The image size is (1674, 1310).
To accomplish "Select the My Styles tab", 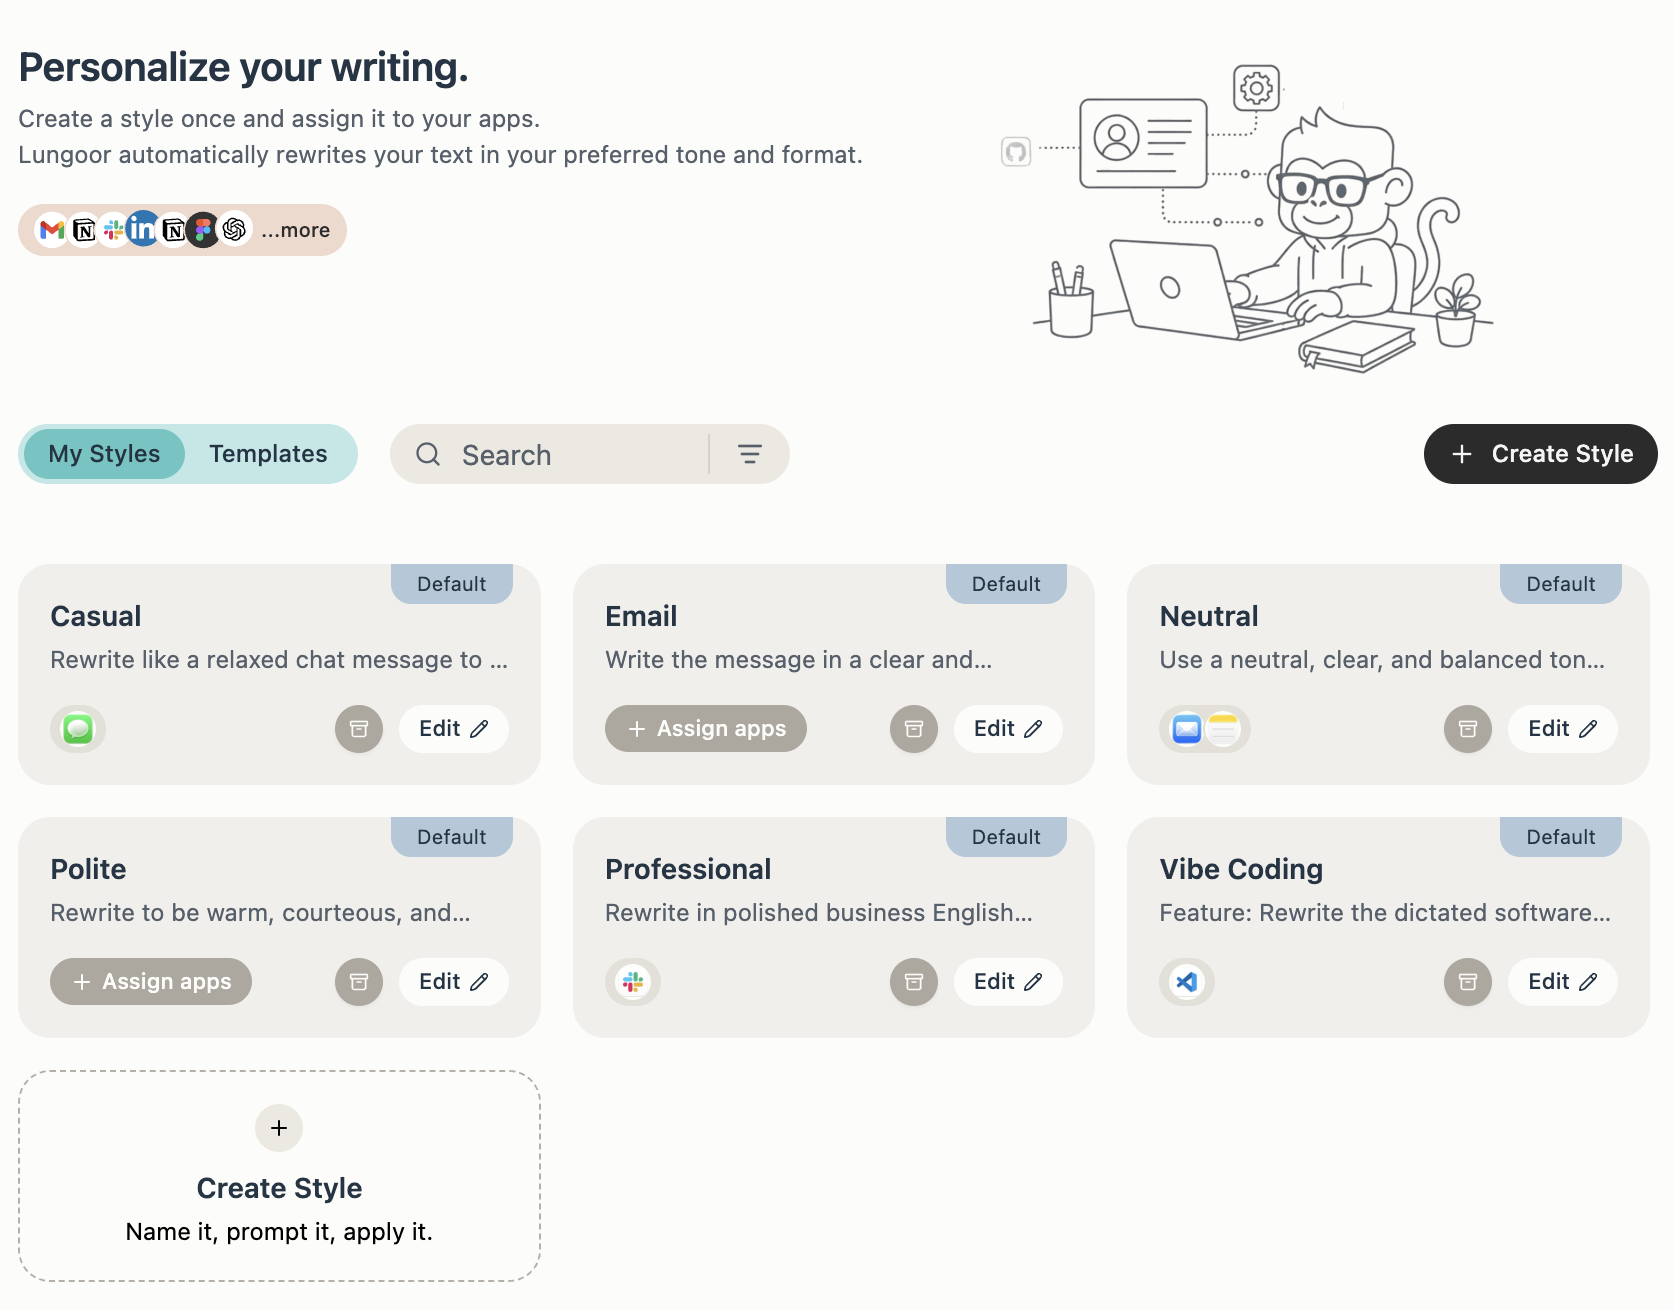I will pos(104,454).
